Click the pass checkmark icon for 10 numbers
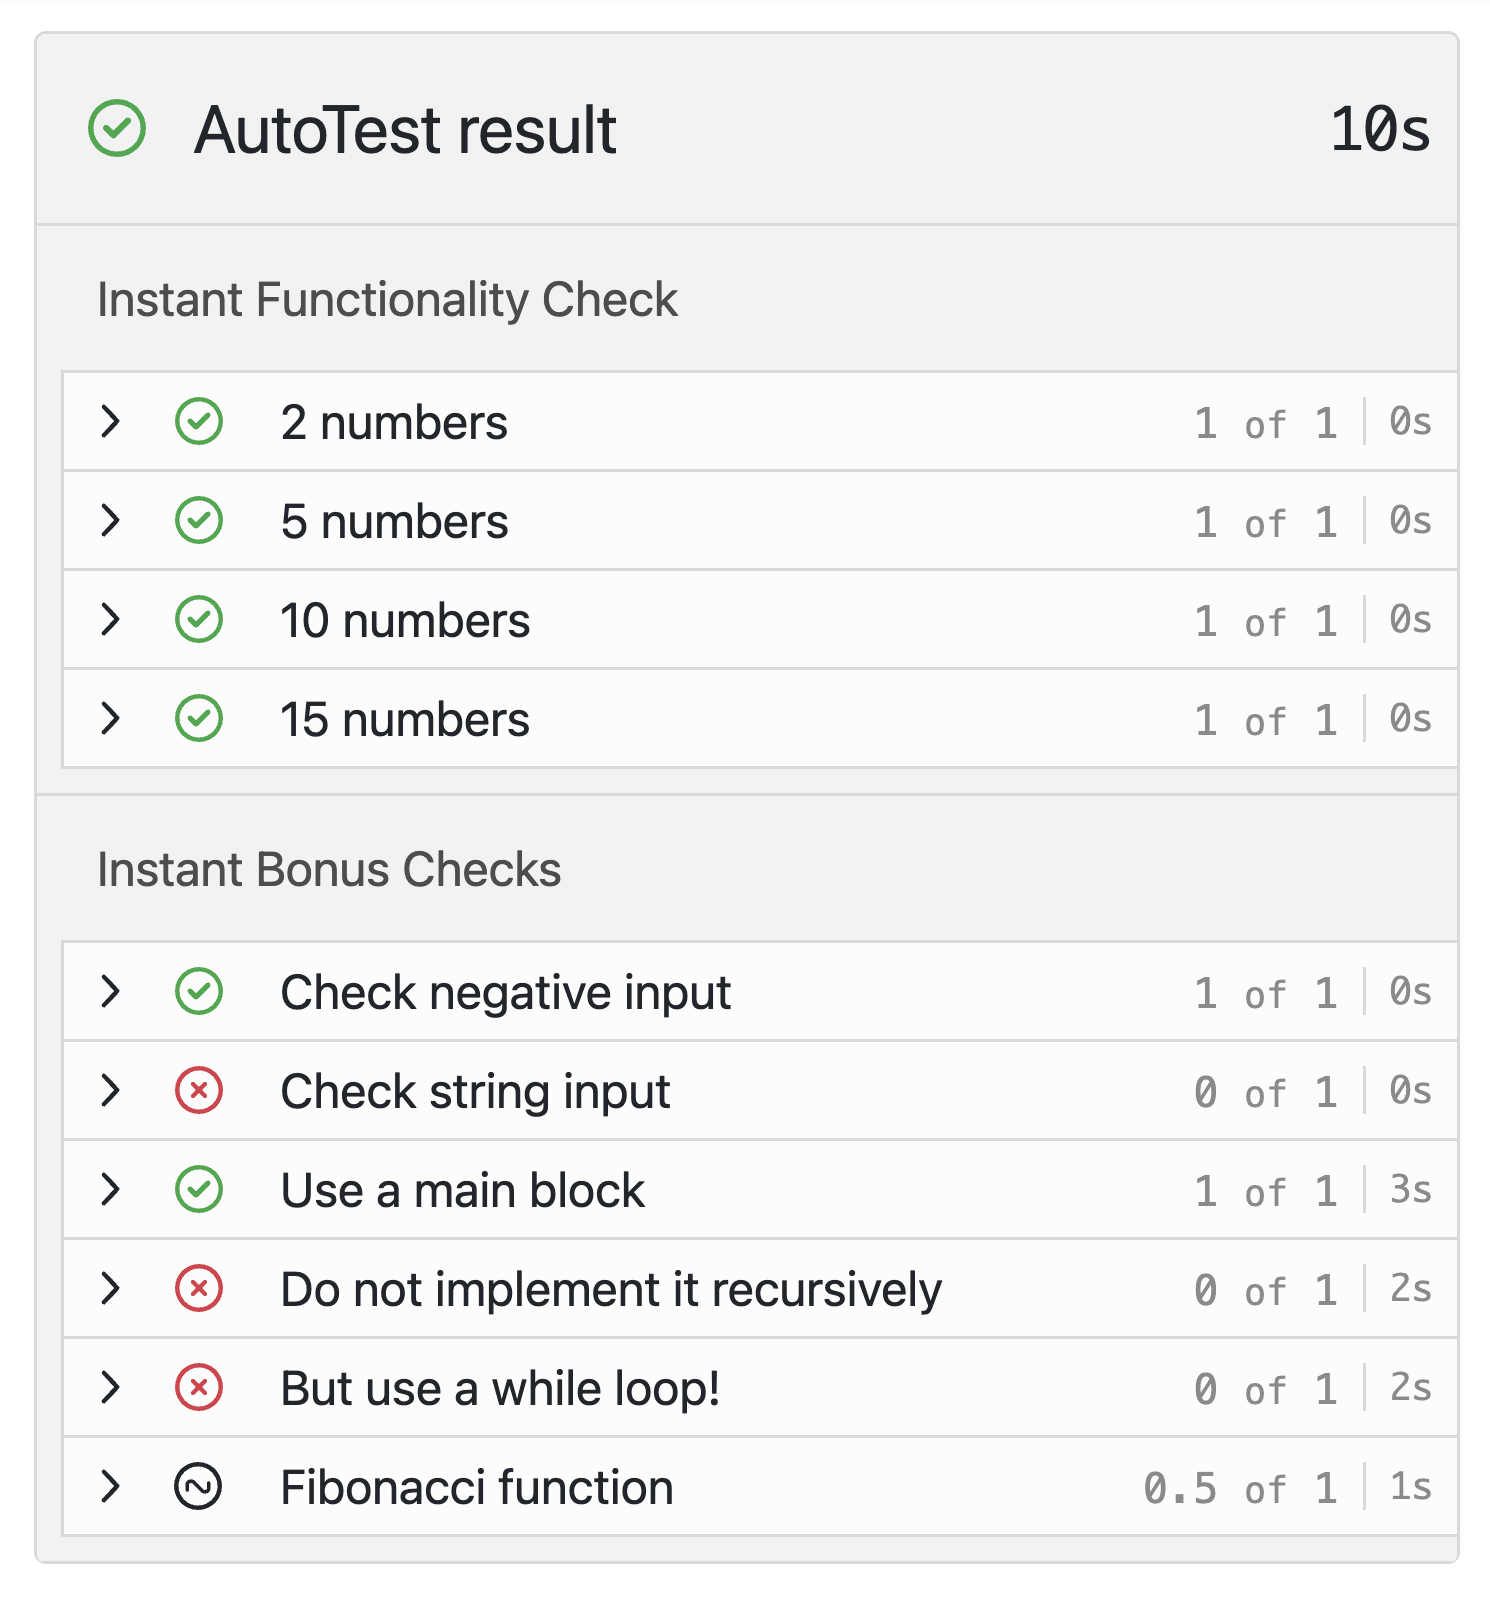The height and width of the screenshot is (1614, 1490). [199, 620]
